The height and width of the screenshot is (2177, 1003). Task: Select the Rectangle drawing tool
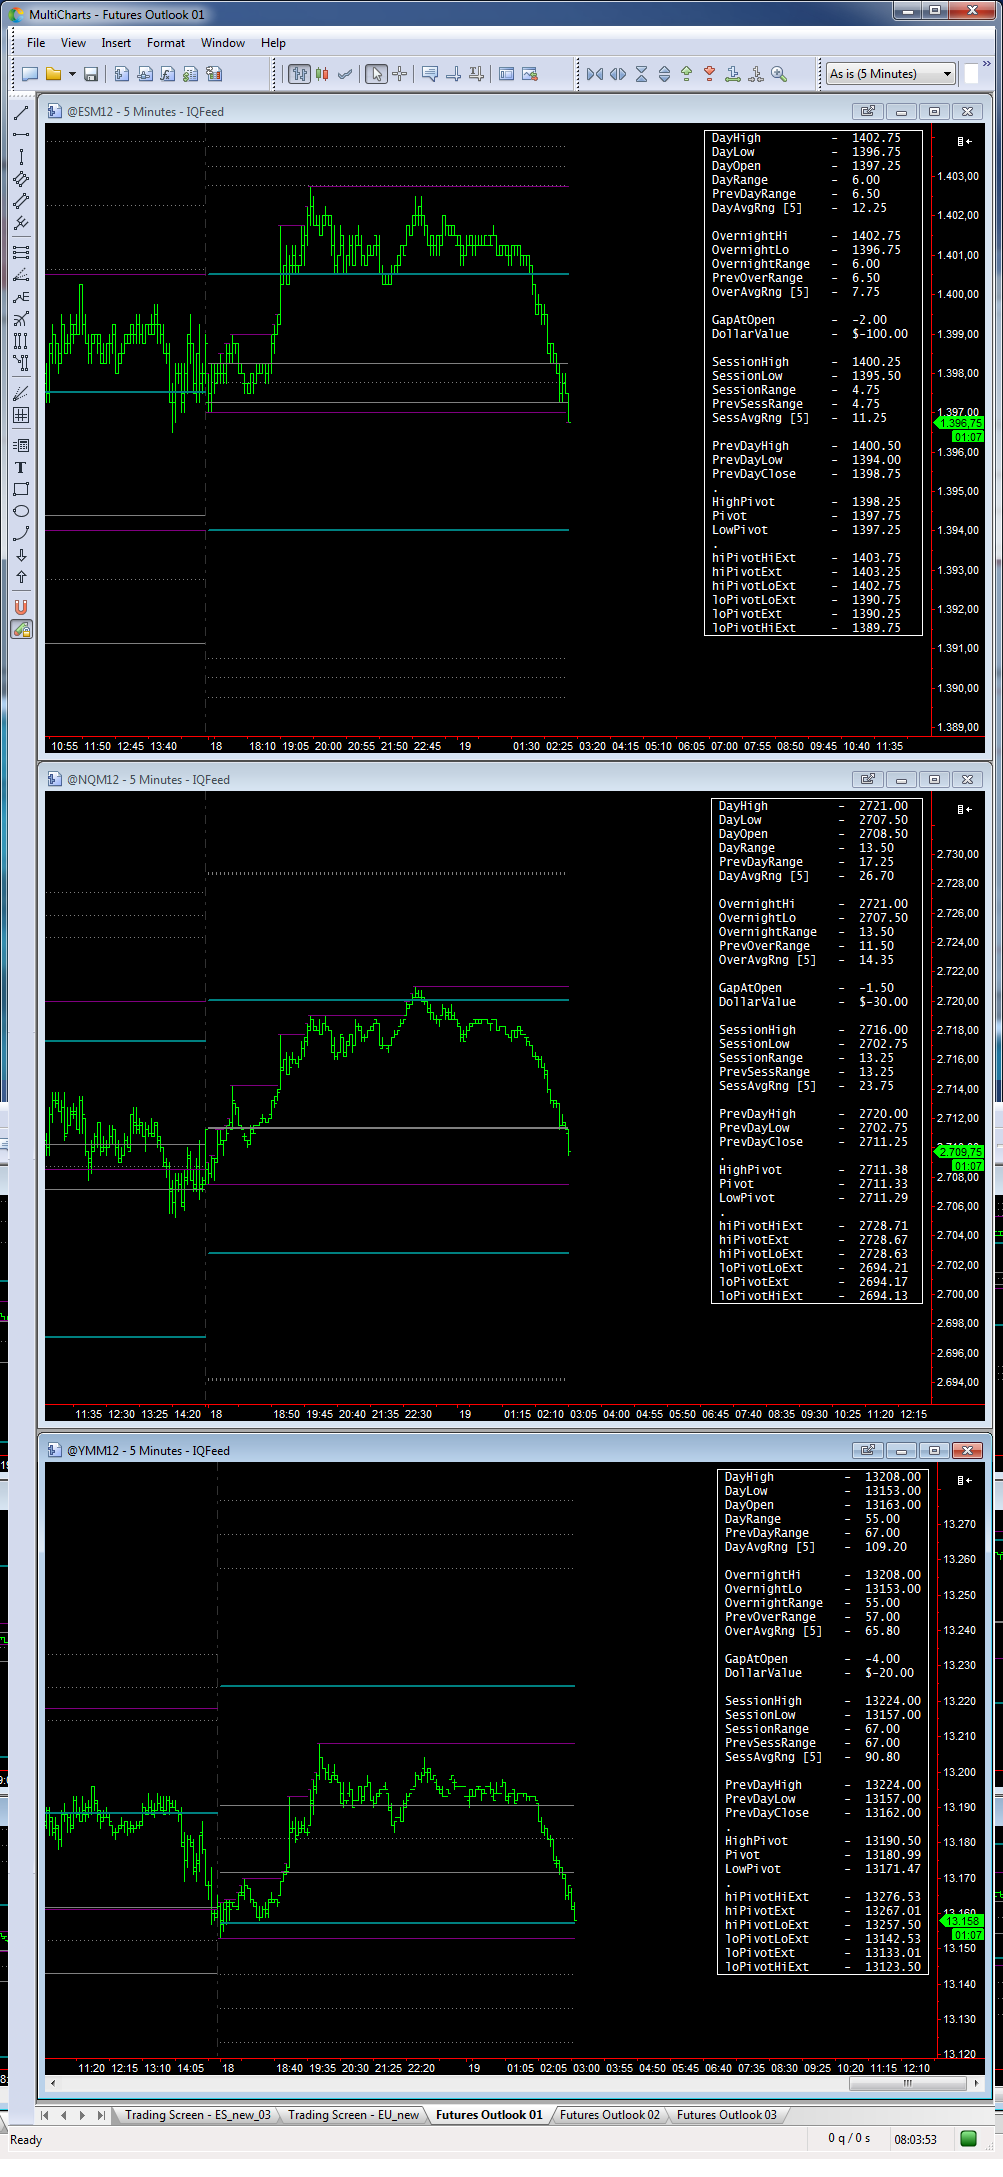[21, 489]
